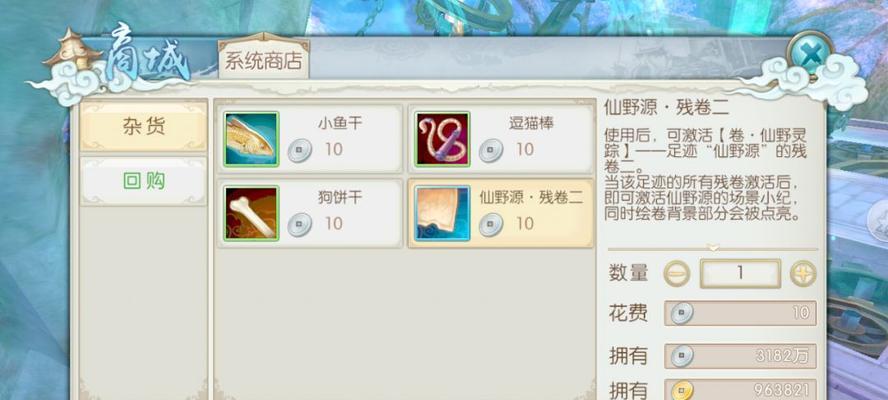The width and height of the screenshot is (888, 400).
Task: Select the 逗猫棒 cat teaser icon
Action: click(442, 139)
